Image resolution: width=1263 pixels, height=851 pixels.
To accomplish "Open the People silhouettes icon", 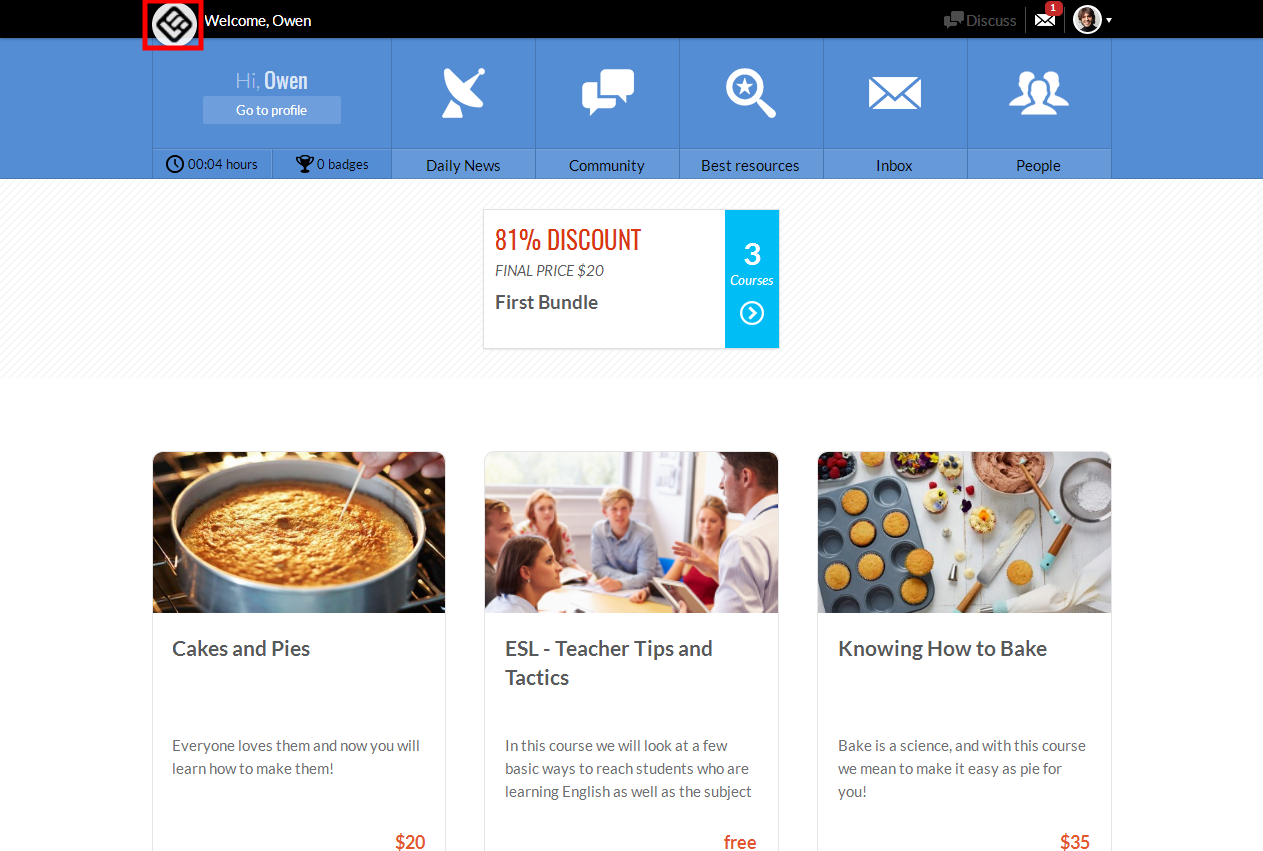I will (1039, 92).
